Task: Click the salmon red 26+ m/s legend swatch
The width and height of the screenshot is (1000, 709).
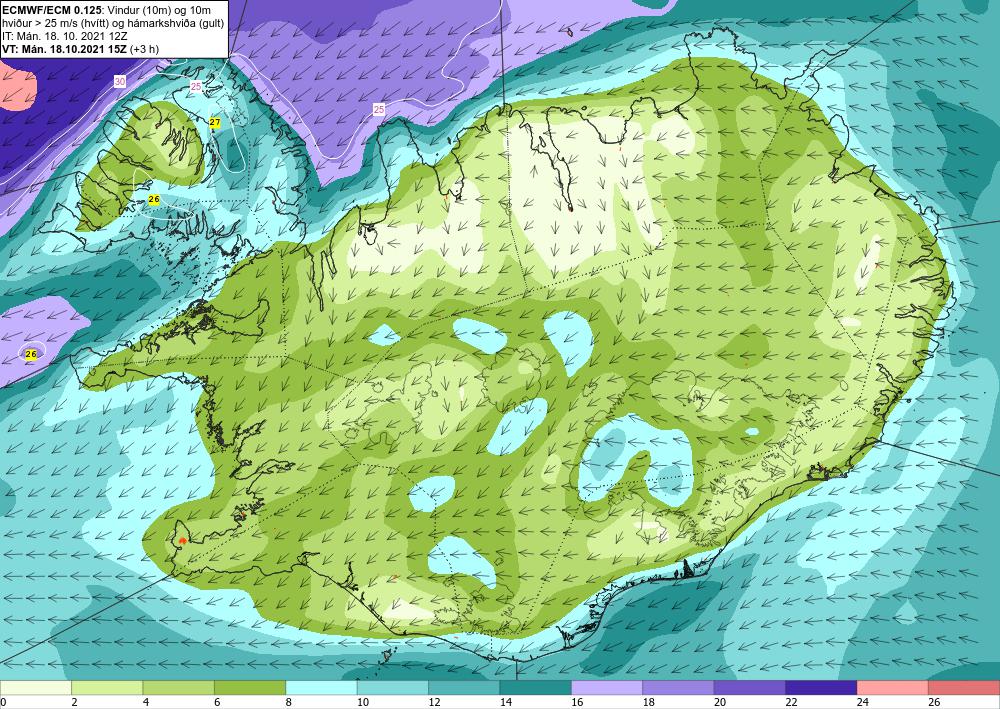Action: coord(964,687)
